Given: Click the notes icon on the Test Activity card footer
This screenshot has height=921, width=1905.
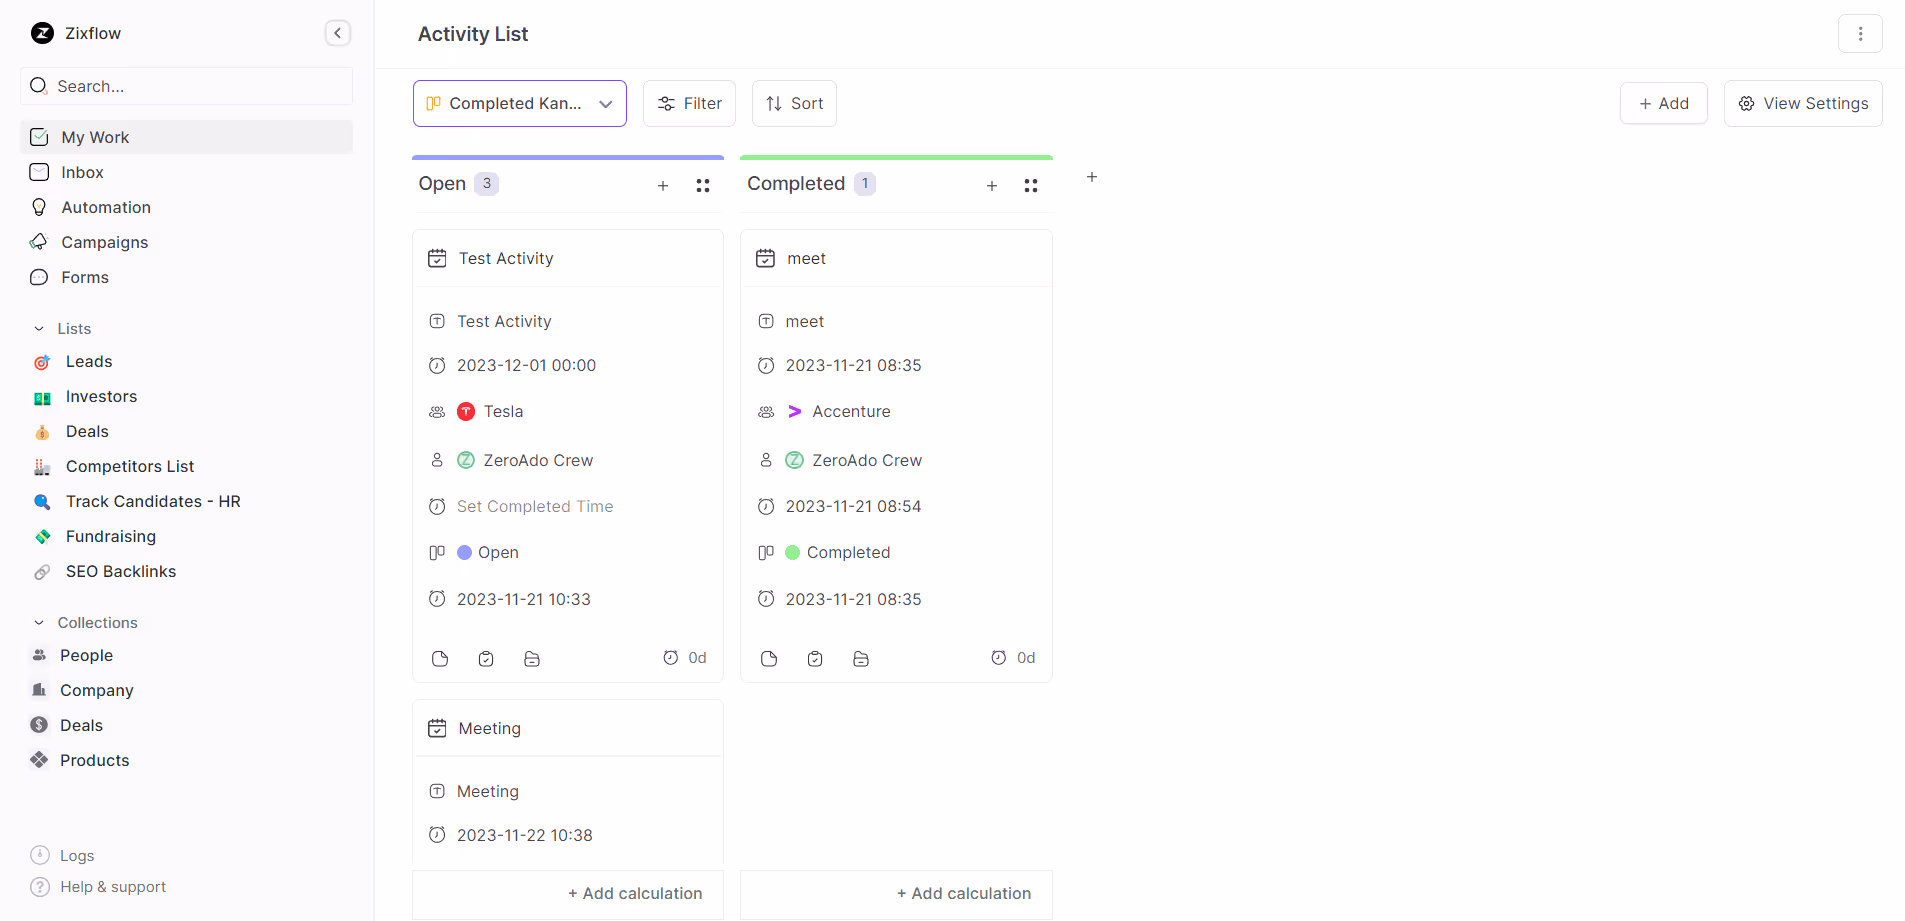Looking at the screenshot, I should coord(440,658).
